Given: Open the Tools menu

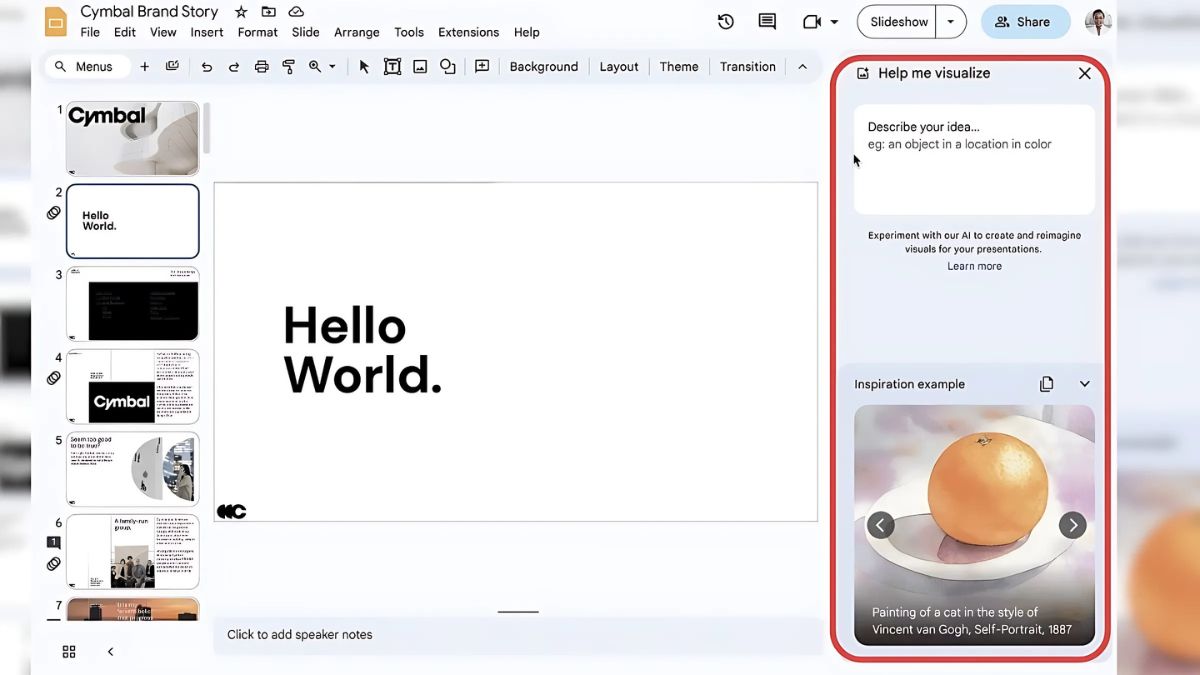Looking at the screenshot, I should (x=409, y=32).
